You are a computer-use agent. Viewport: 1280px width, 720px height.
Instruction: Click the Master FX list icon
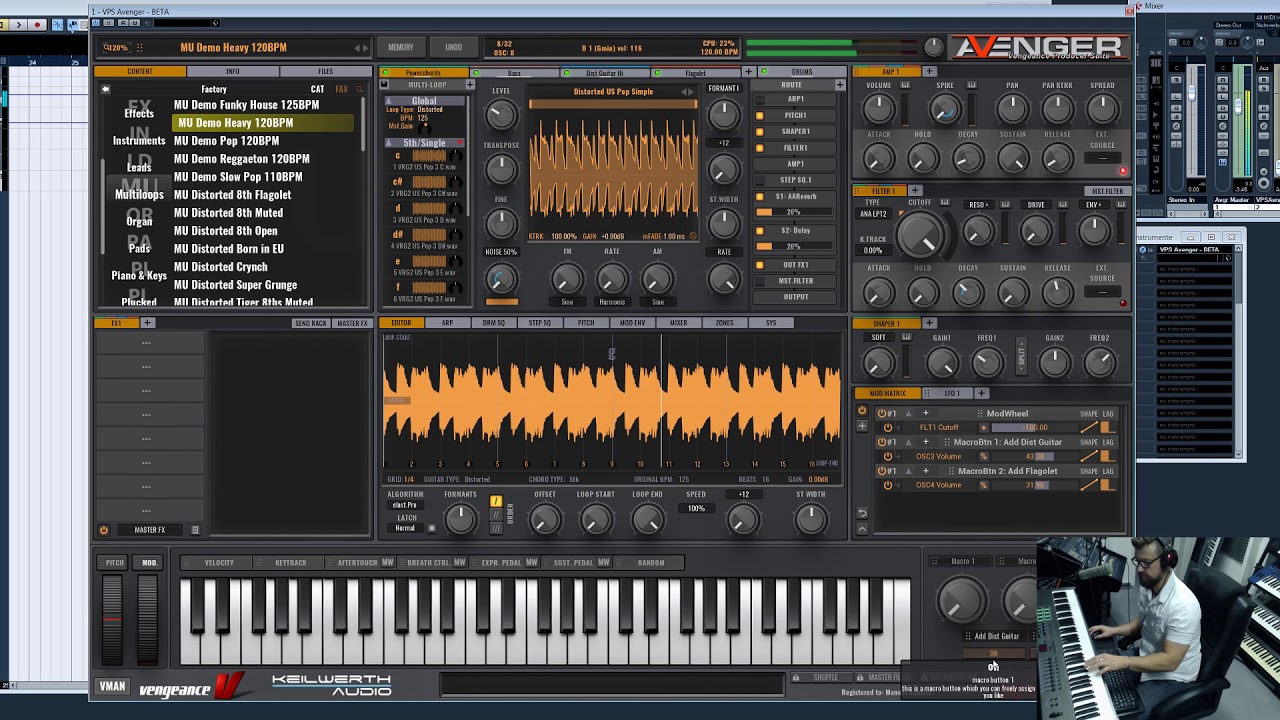(x=195, y=530)
